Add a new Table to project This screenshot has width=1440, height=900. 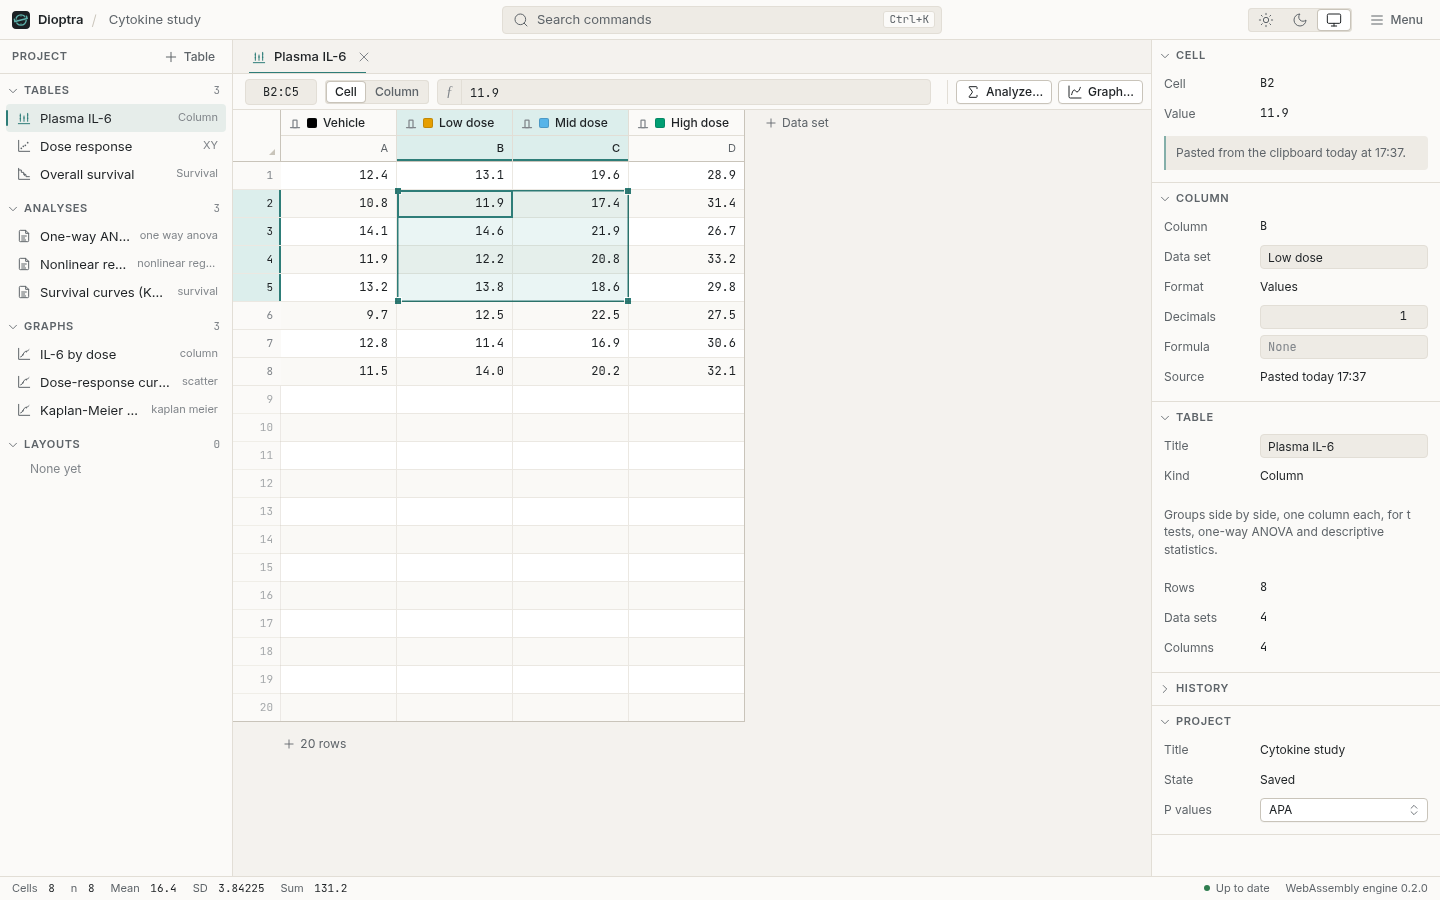(x=190, y=57)
